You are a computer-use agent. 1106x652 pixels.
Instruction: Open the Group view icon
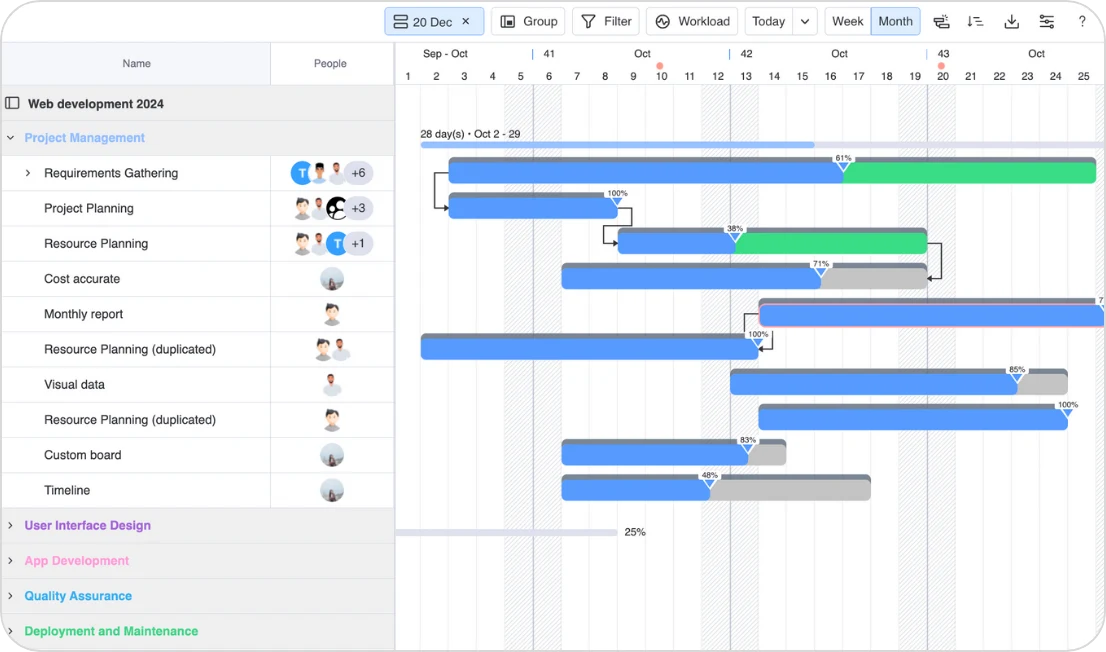coord(528,20)
